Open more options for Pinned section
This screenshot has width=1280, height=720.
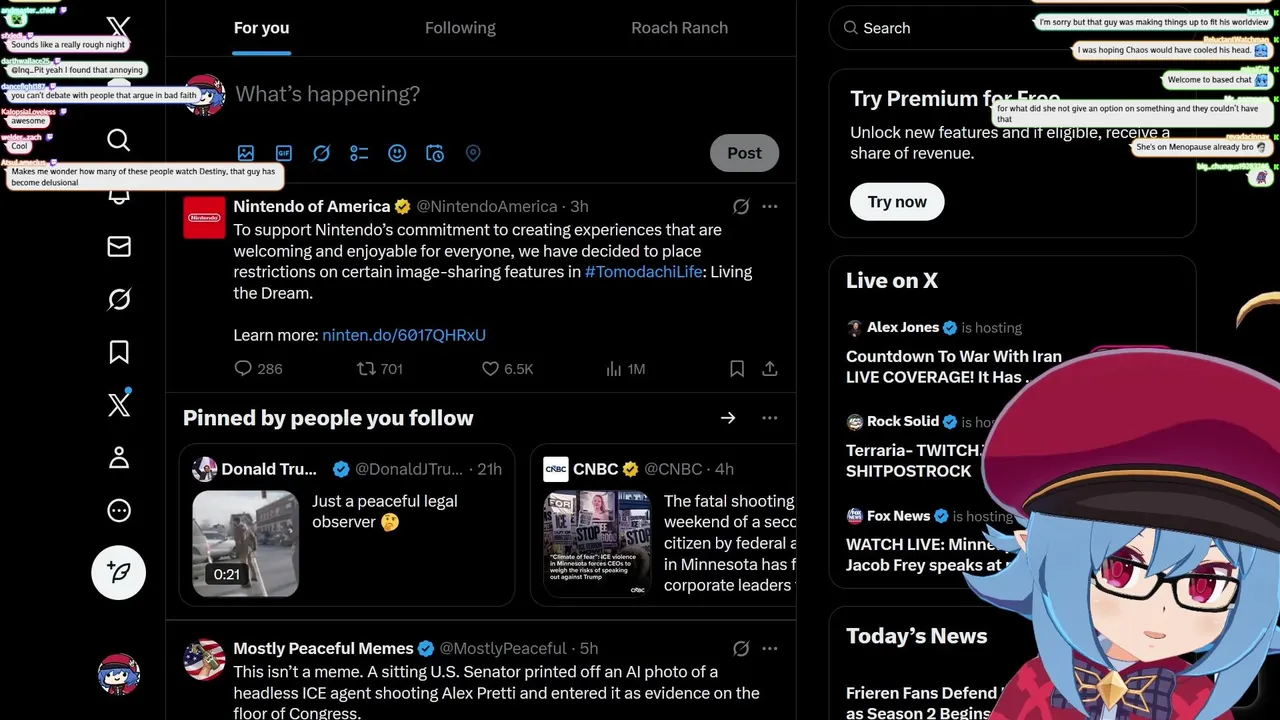(770, 418)
